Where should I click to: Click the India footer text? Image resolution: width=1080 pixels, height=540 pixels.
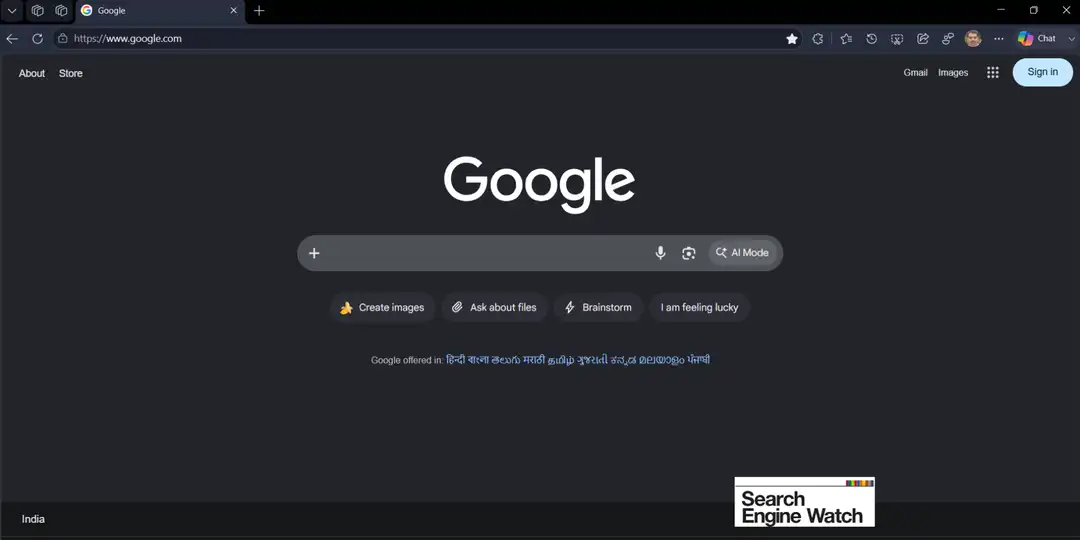pos(33,519)
